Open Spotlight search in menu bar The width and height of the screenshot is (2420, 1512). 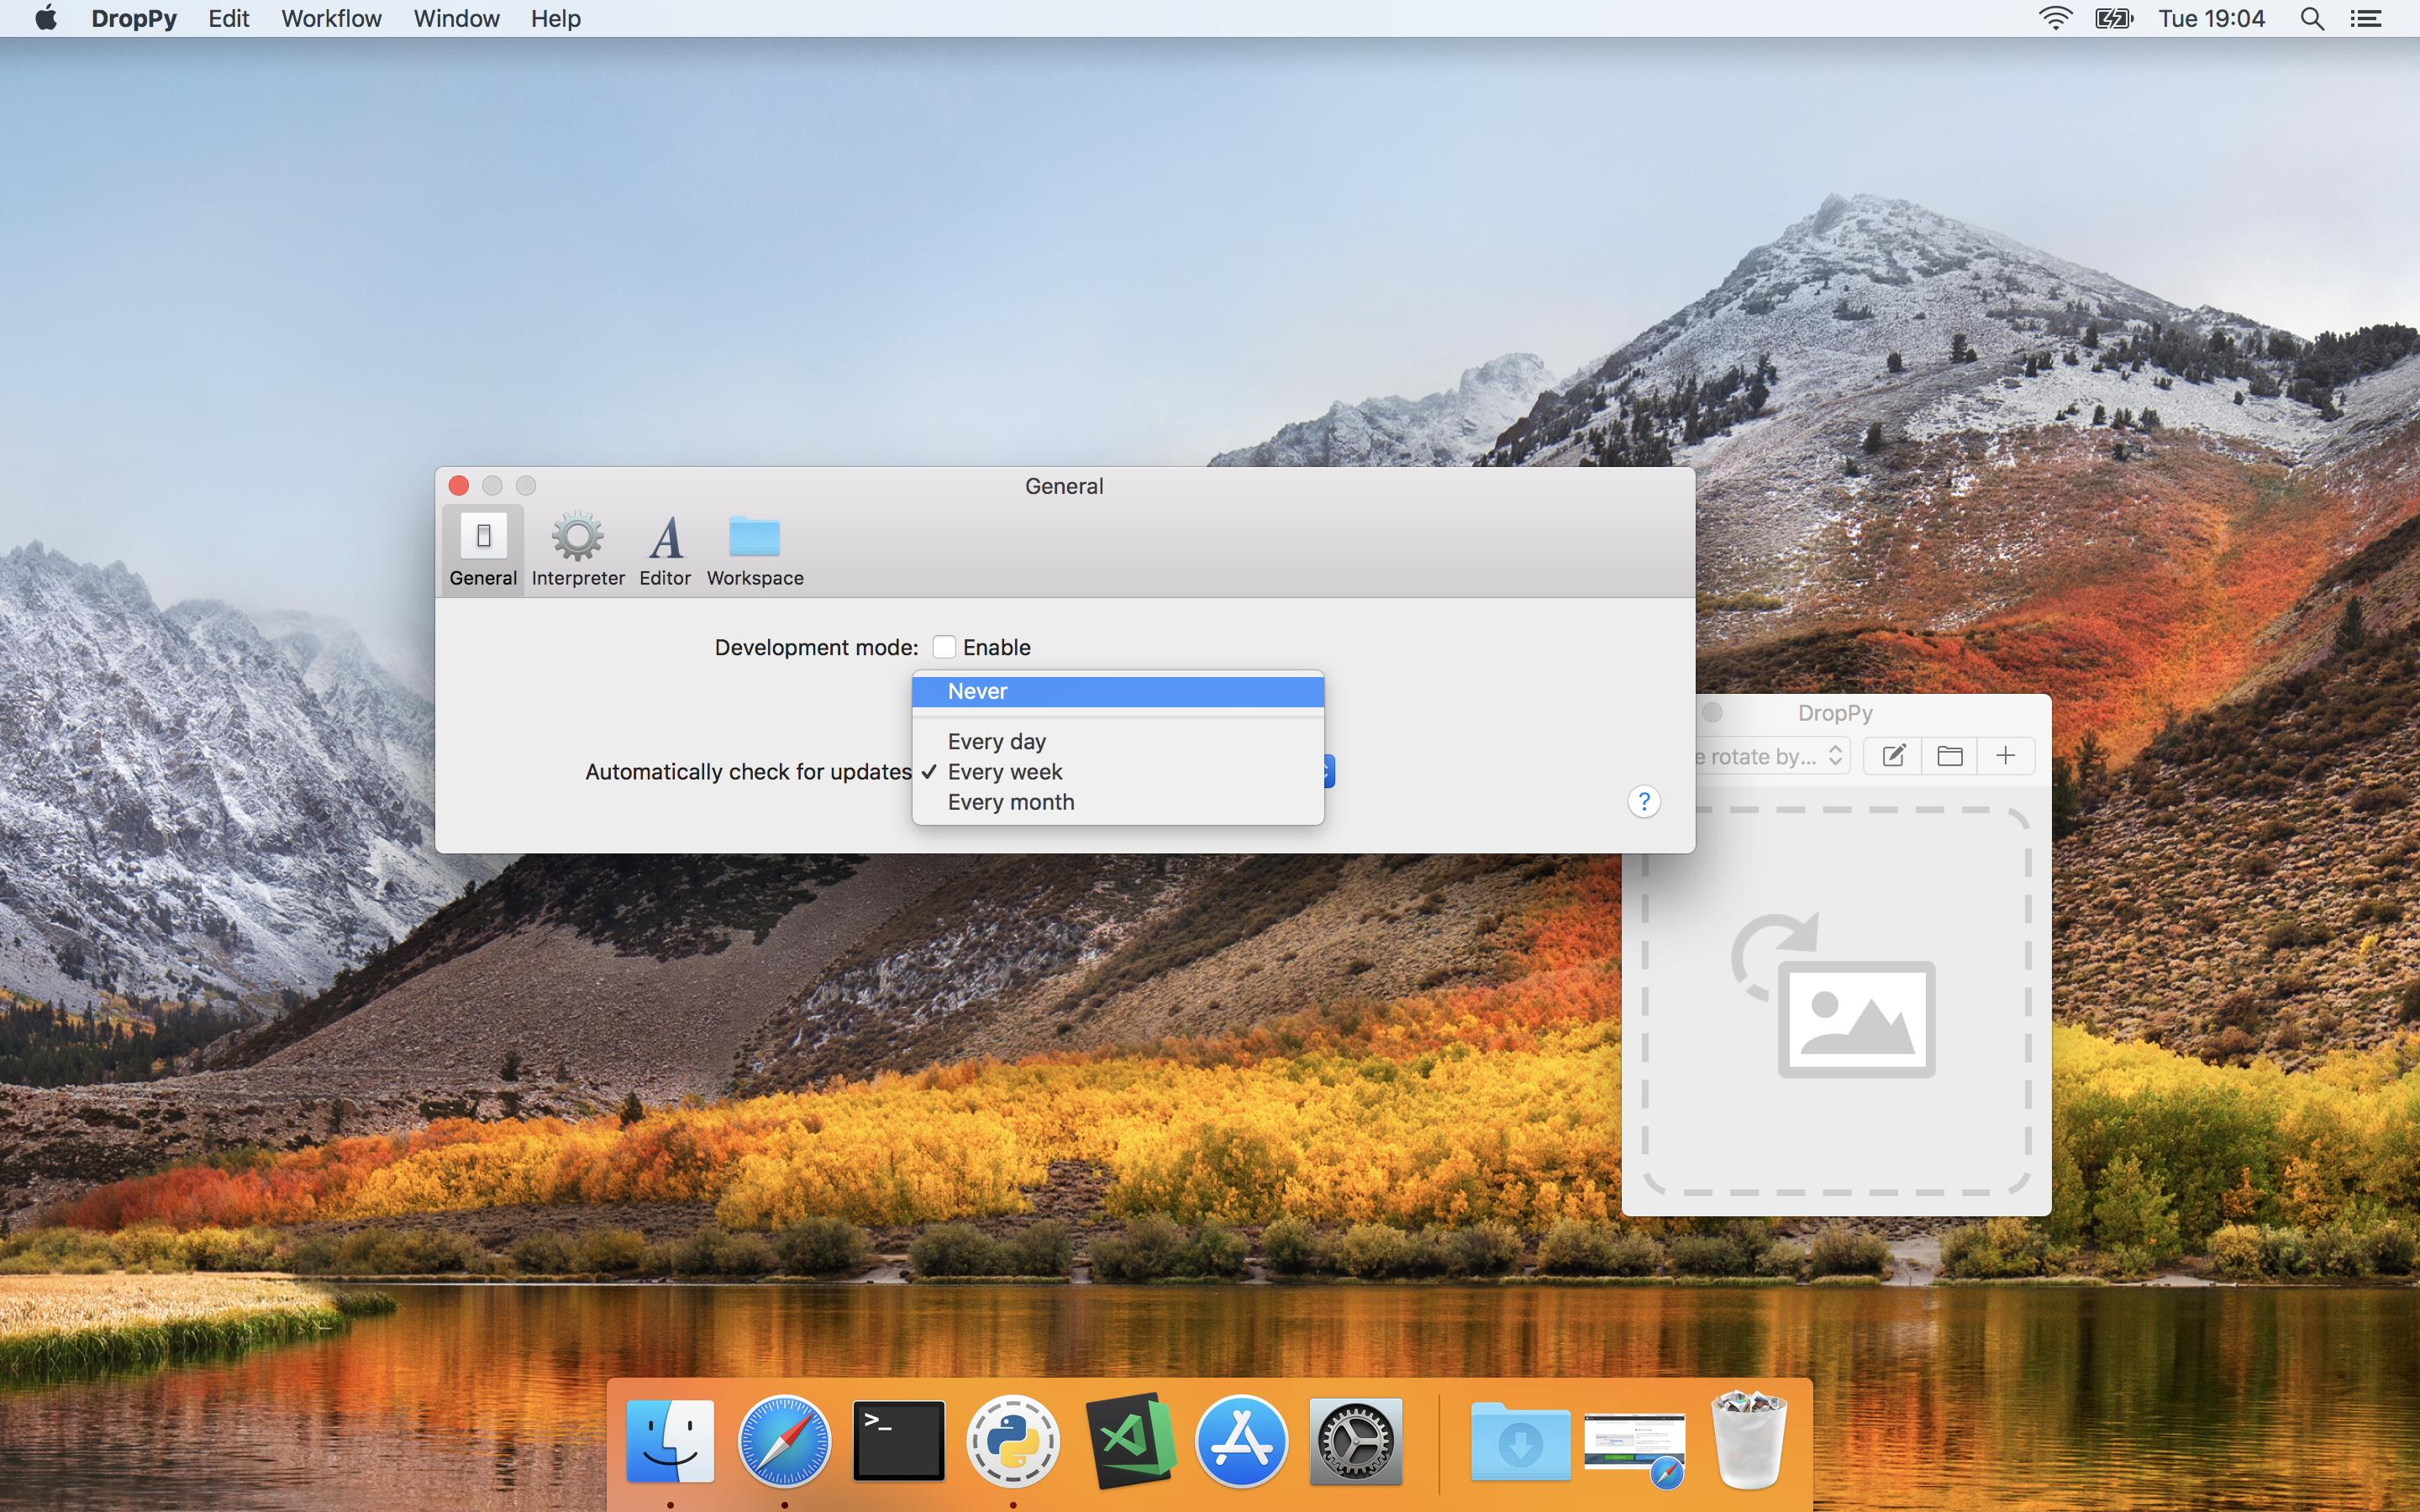[2311, 19]
